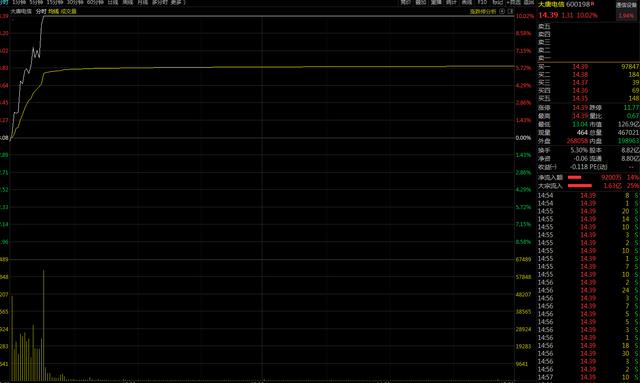
Task: Click the 卖五 ask row label
Action: (544, 27)
